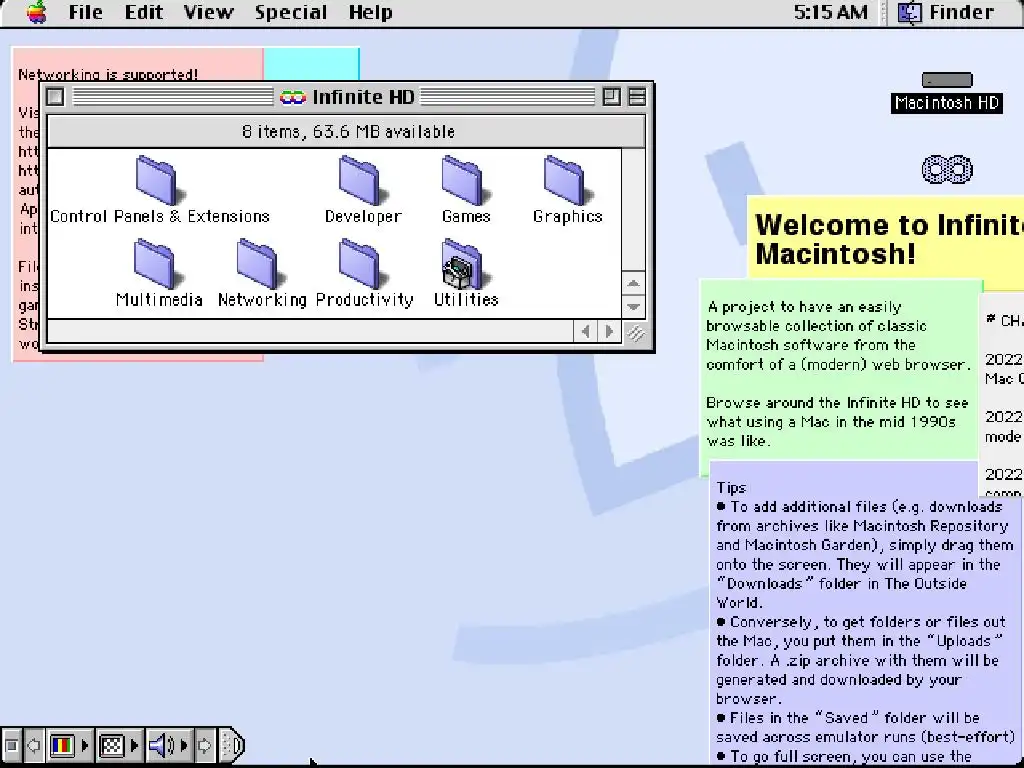Viewport: 1024px width, 768px height.
Task: Open the View menu
Action: pos(208,12)
